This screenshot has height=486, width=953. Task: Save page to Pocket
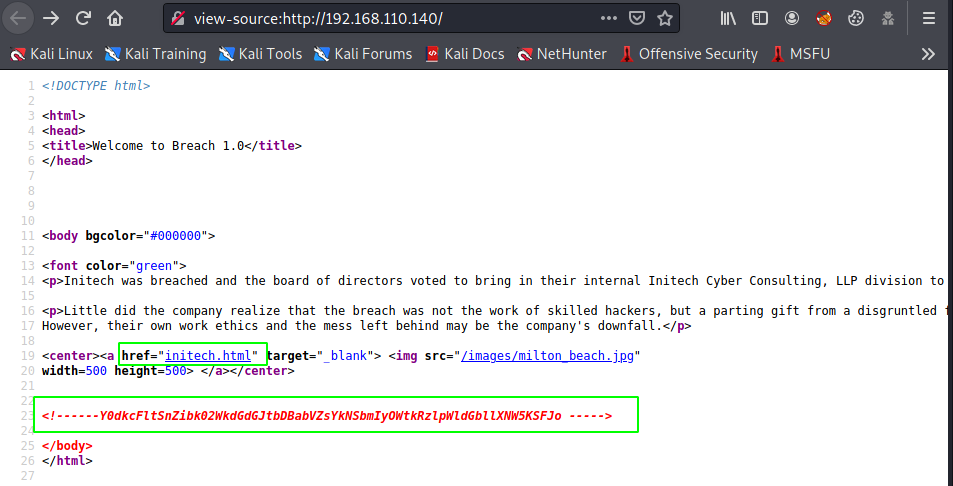click(637, 18)
